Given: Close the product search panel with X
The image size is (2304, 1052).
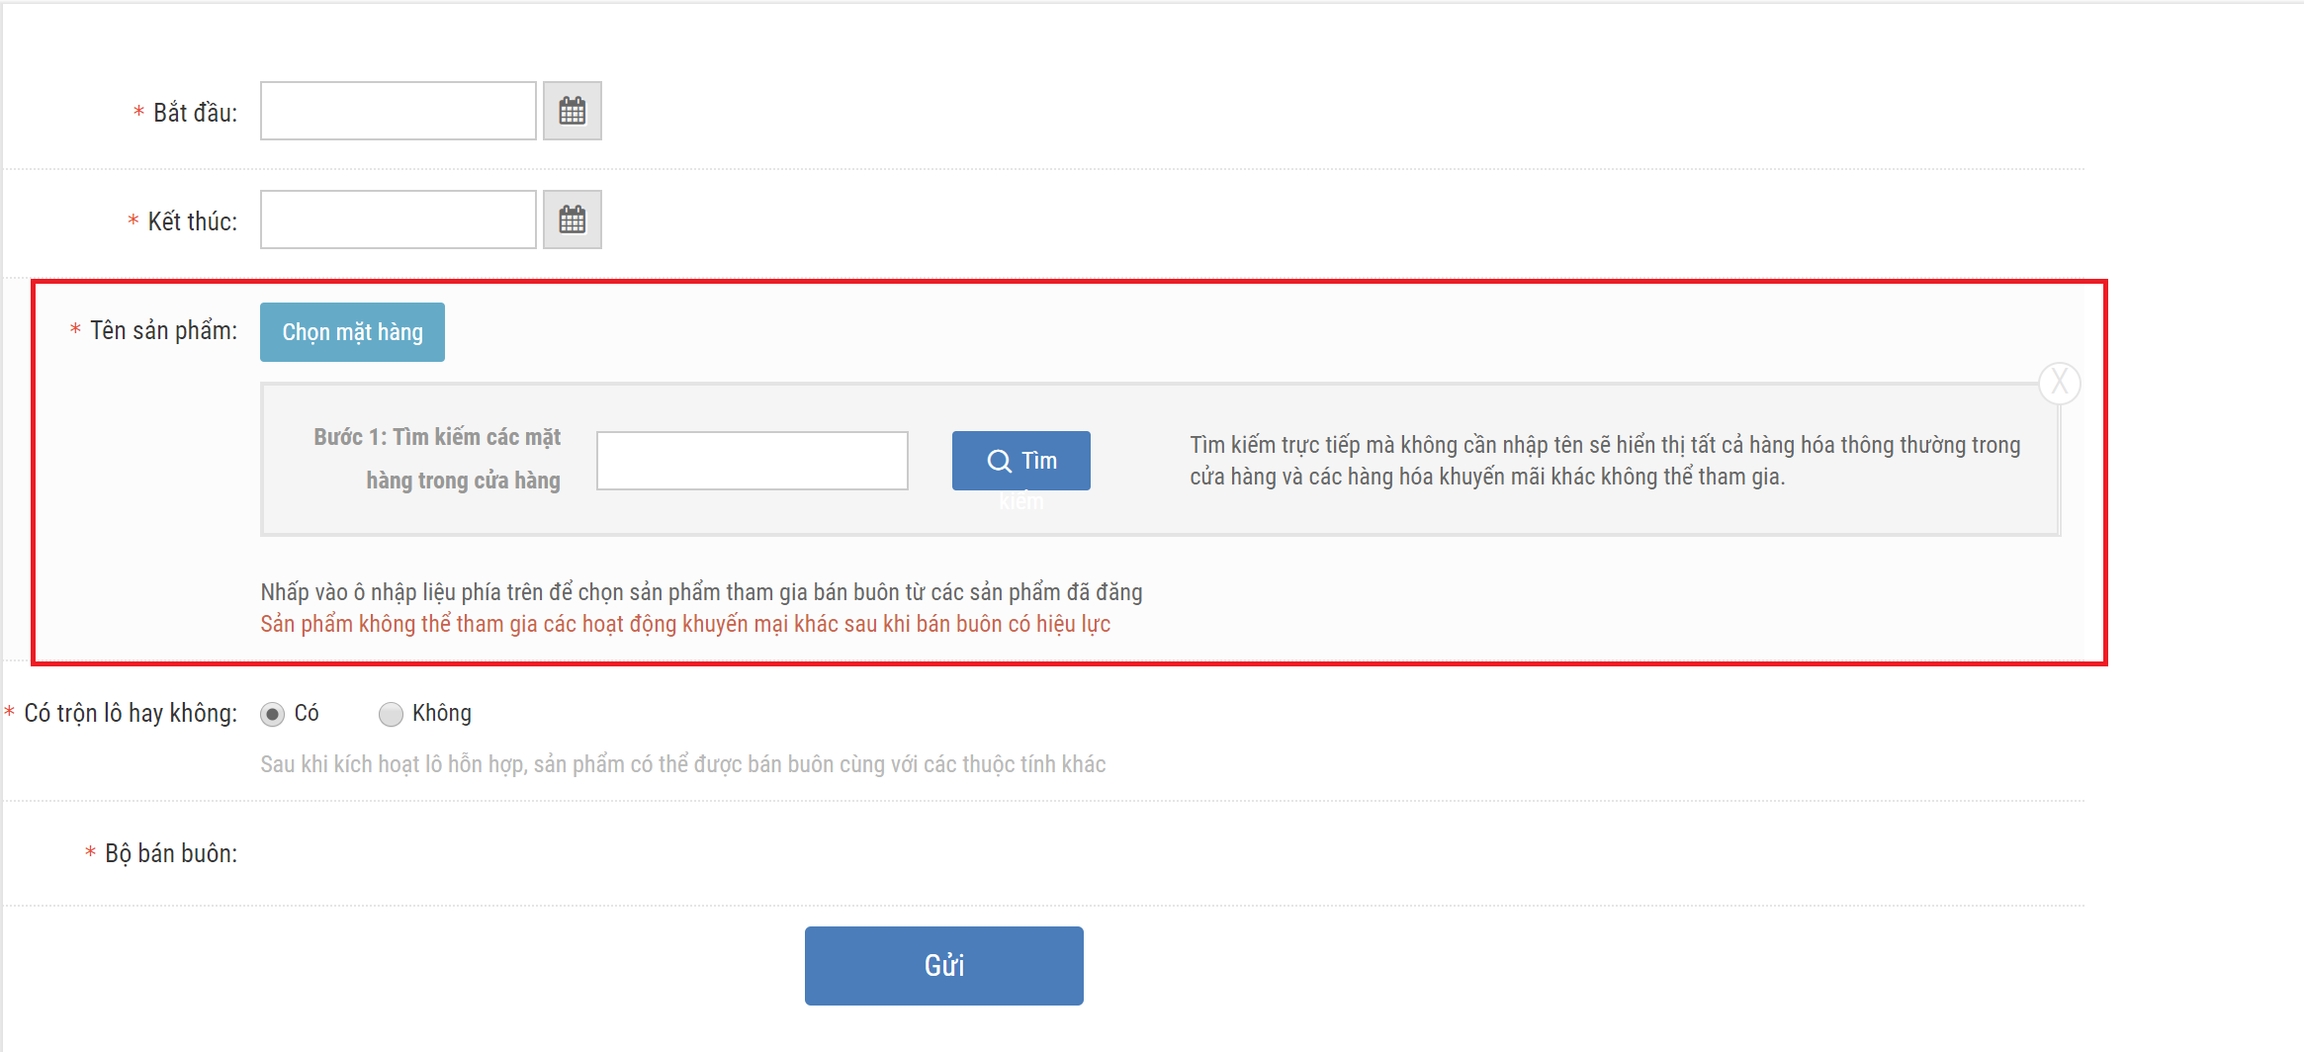Looking at the screenshot, I should tap(2059, 383).
